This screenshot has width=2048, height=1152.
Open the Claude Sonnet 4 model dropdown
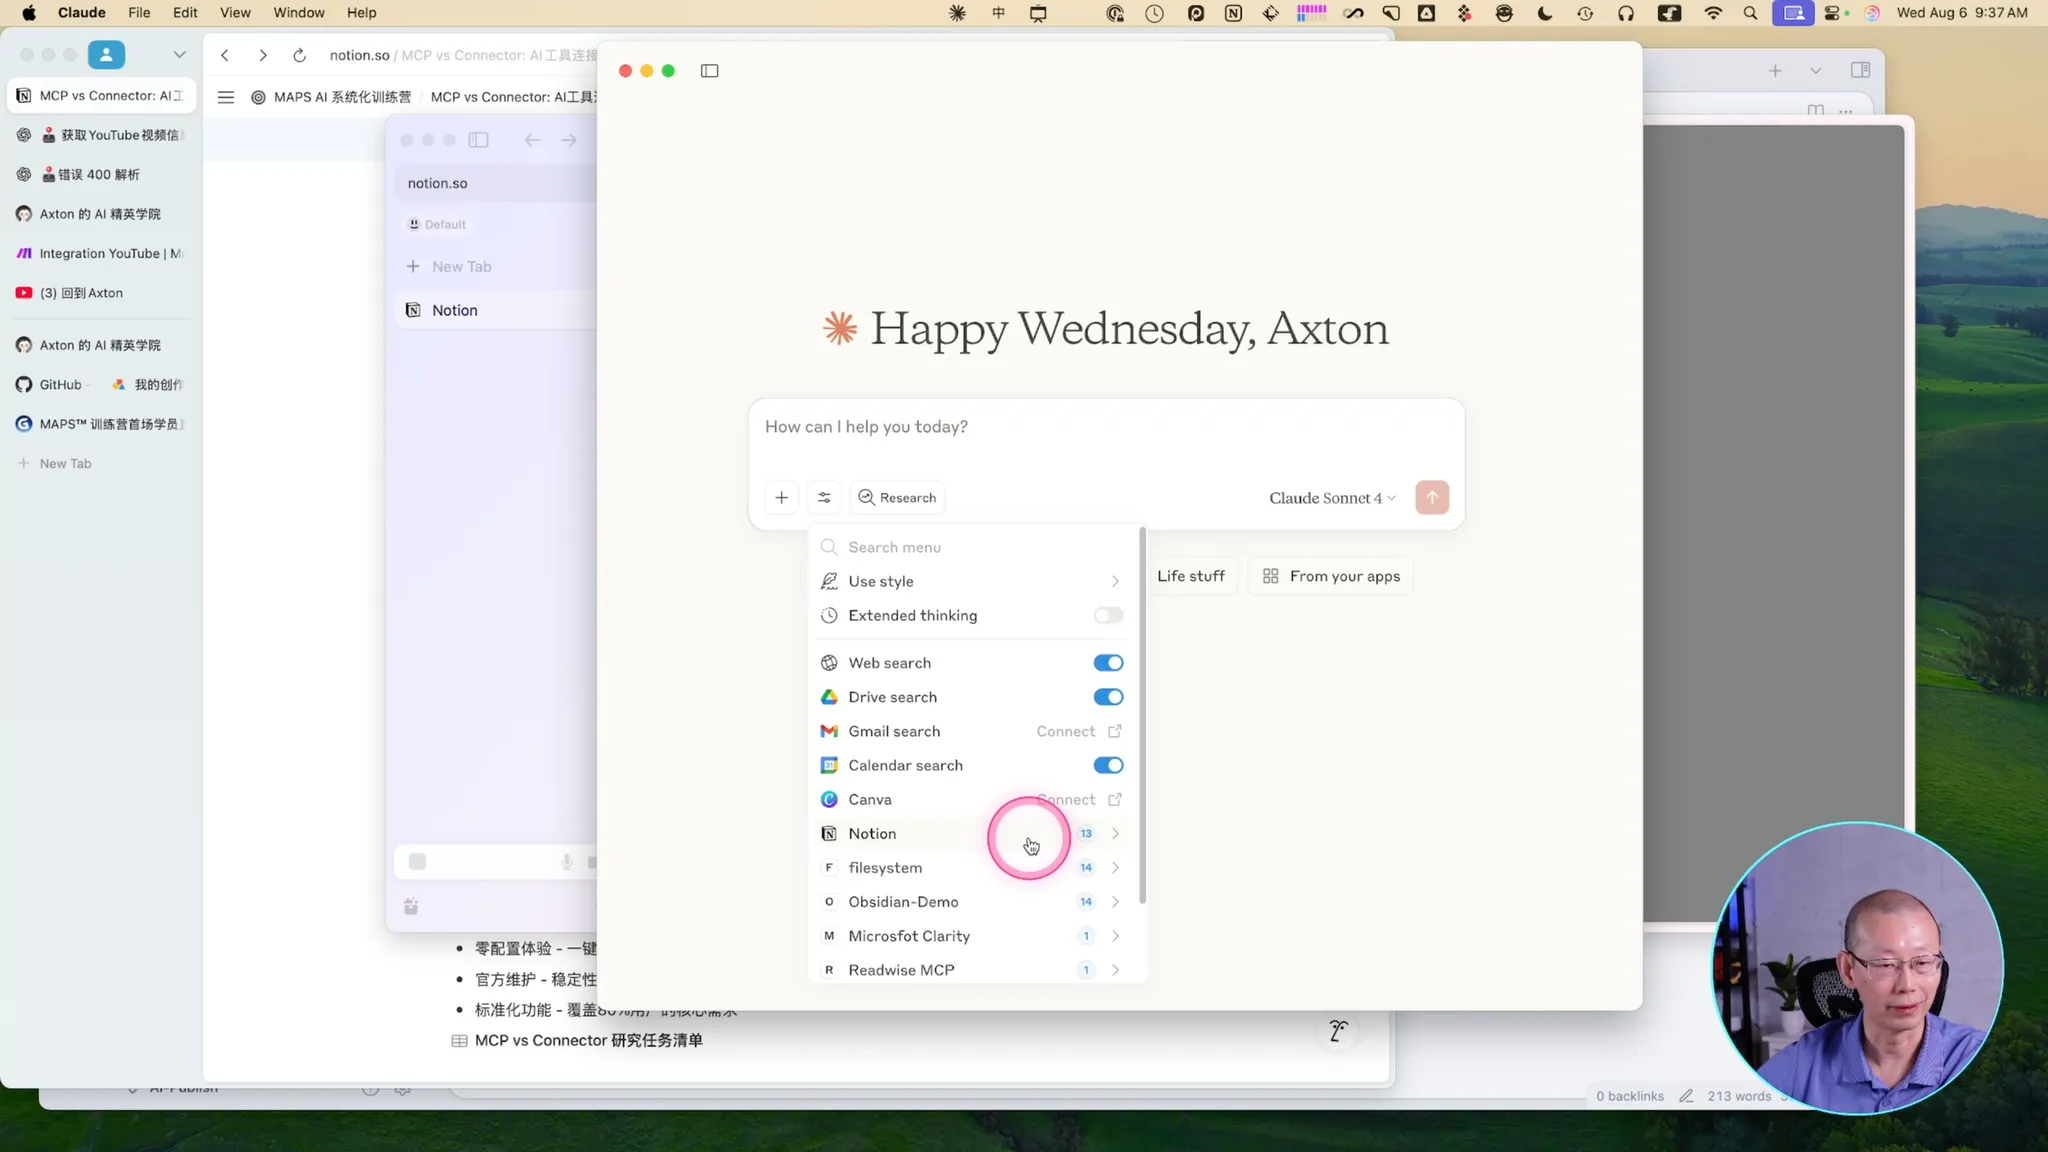click(1331, 498)
